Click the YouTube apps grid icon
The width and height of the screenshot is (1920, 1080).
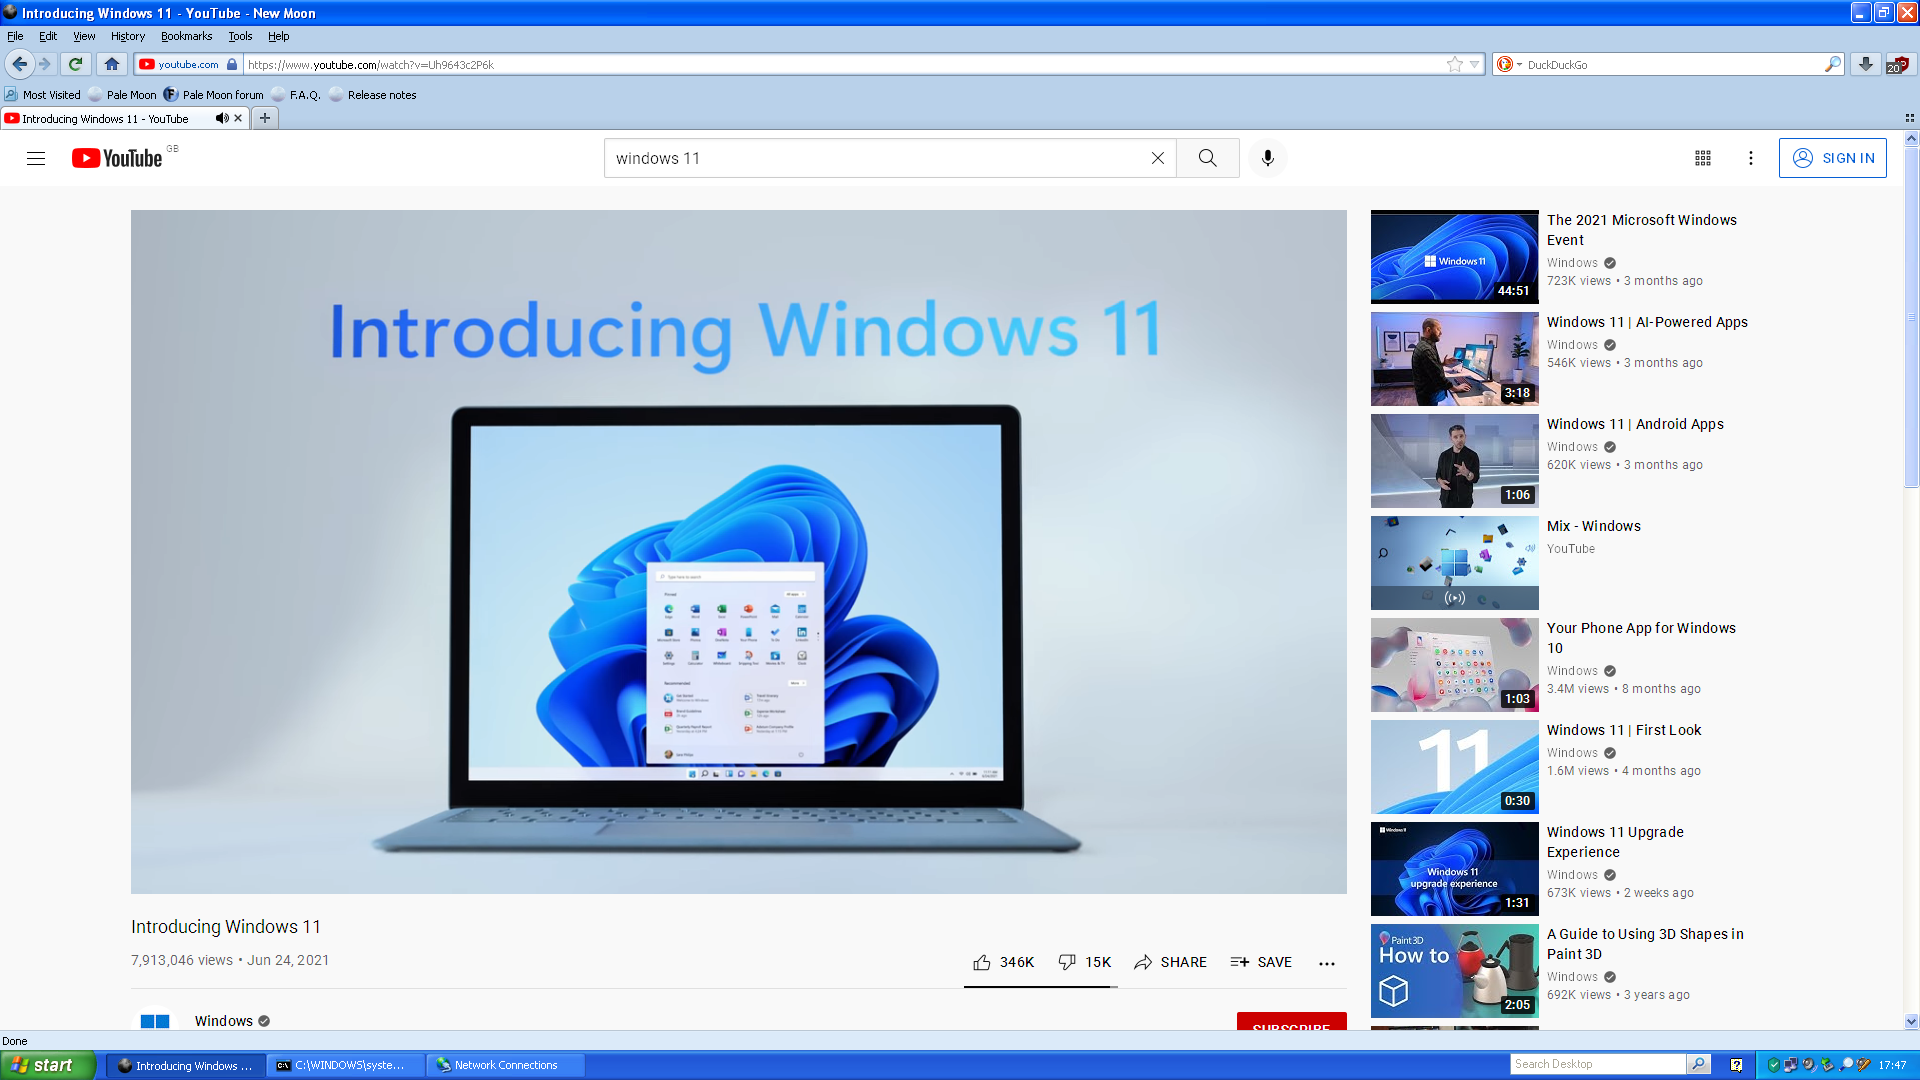[x=1702, y=158]
